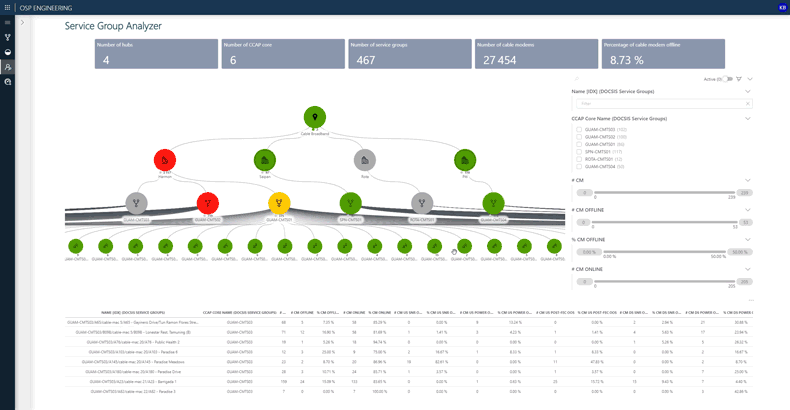This screenshot has height=410, width=790.
Task: Click the KB user avatar
Action: (782, 8)
